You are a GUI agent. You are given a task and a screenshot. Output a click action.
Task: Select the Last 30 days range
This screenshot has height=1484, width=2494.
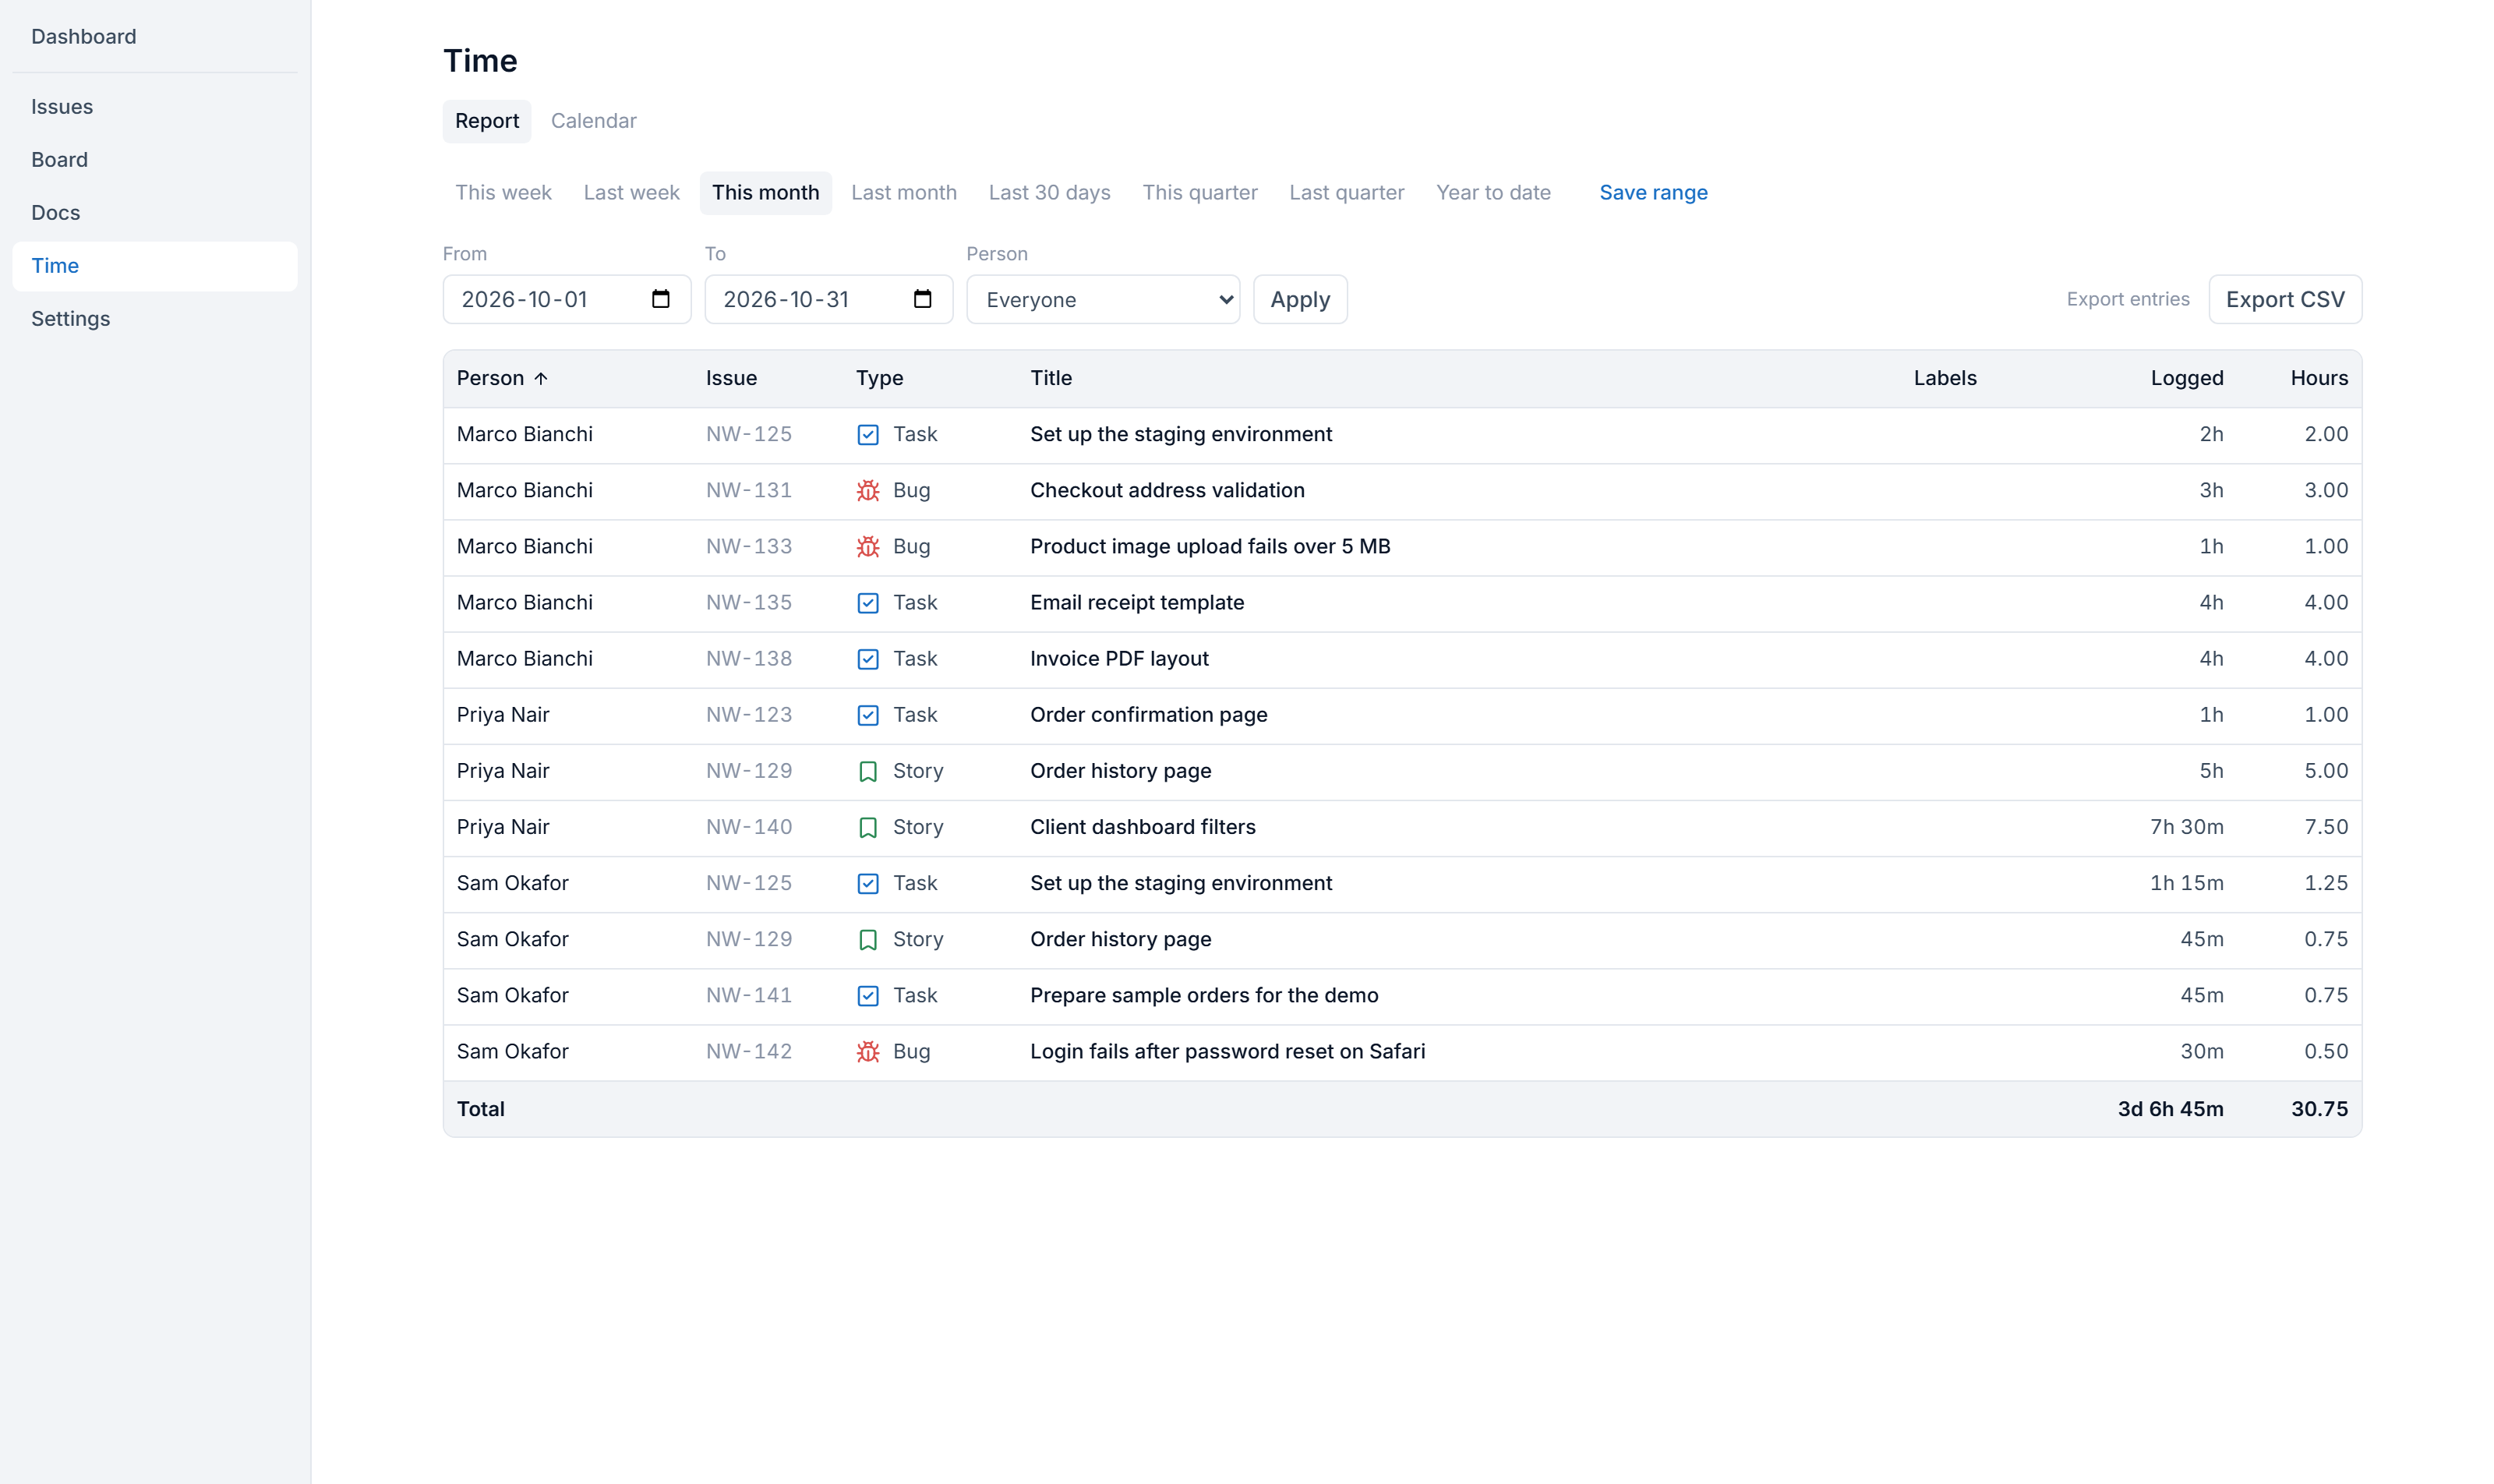(1049, 193)
